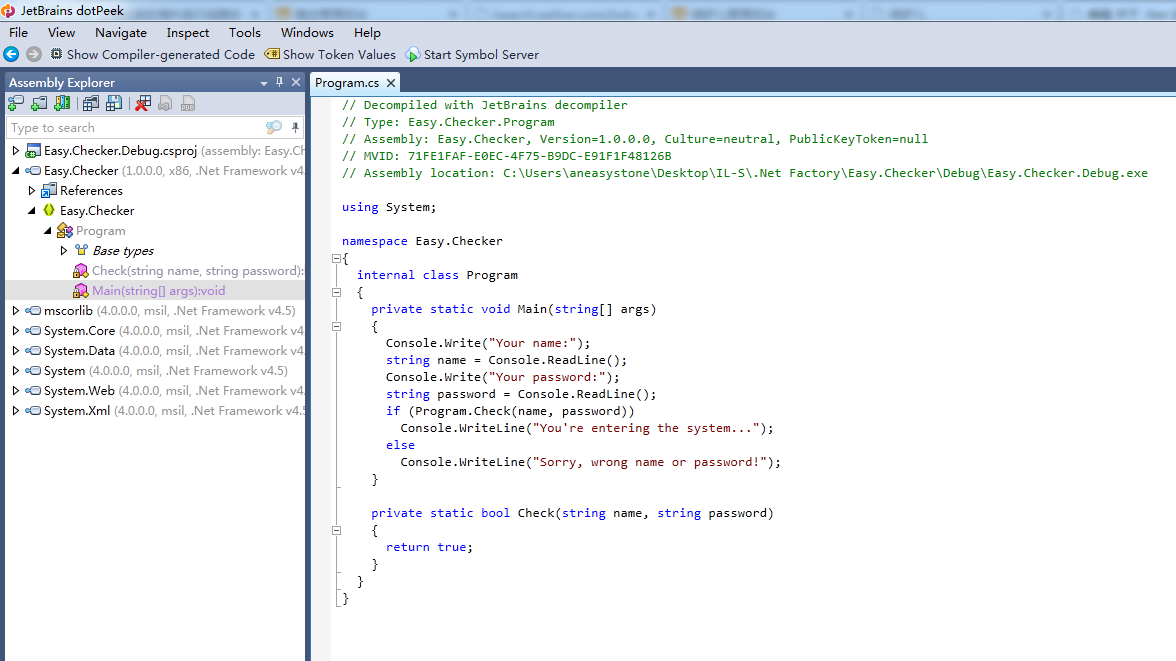Image resolution: width=1176 pixels, height=661 pixels.
Task: Pin the Assembly Explorer panel
Action: point(280,83)
